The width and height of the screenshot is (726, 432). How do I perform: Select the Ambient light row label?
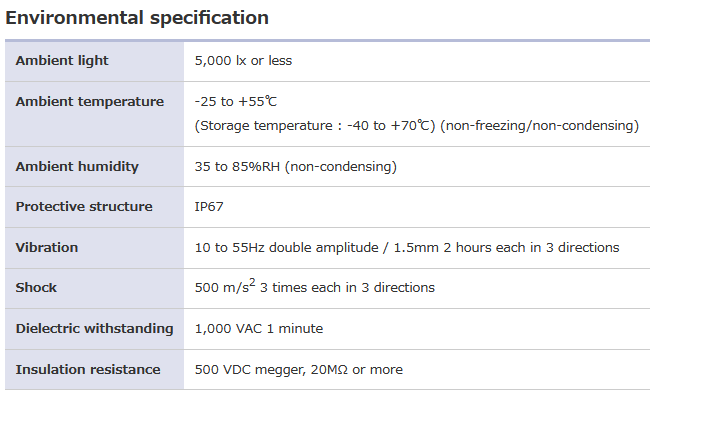(x=62, y=61)
